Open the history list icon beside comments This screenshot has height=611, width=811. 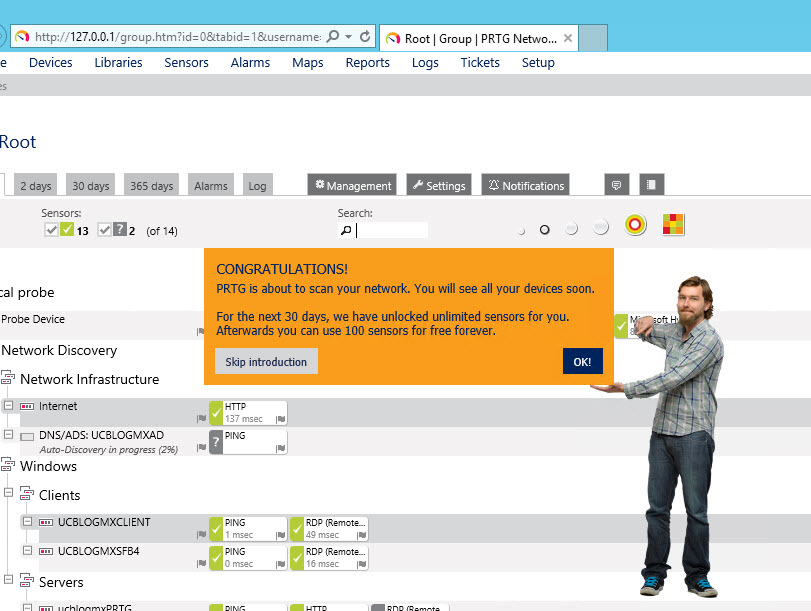[651, 185]
